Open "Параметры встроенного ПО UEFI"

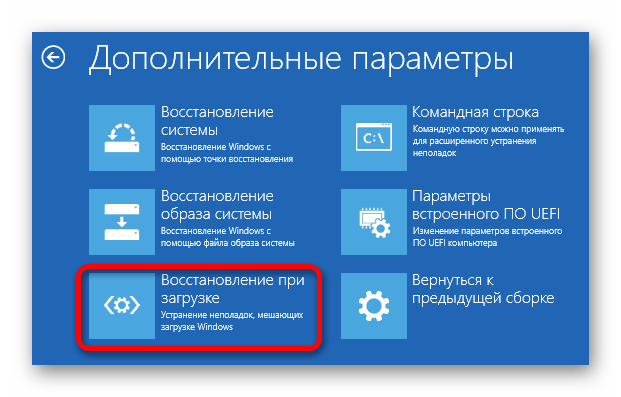tap(486, 205)
